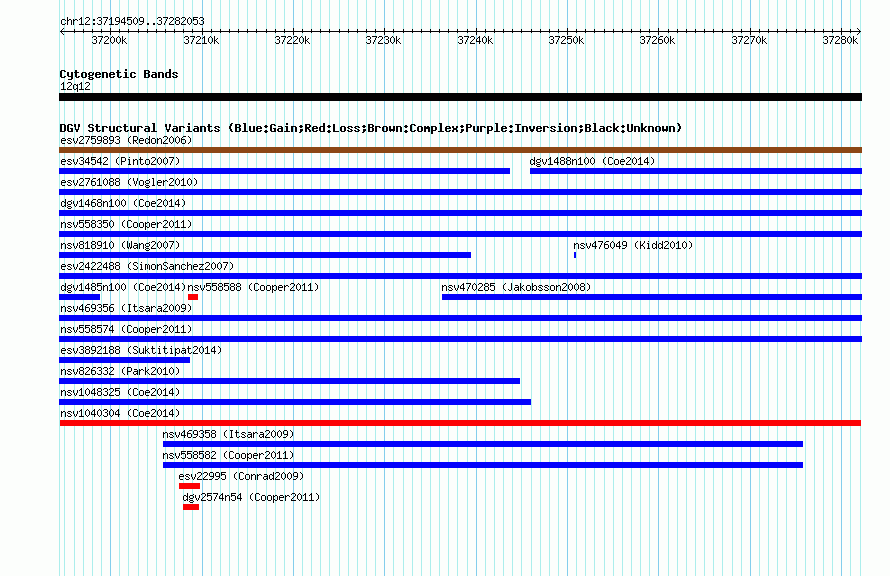Open nsv1048325 (Coe2014) label
This screenshot has width=890, height=576.
tap(120, 392)
